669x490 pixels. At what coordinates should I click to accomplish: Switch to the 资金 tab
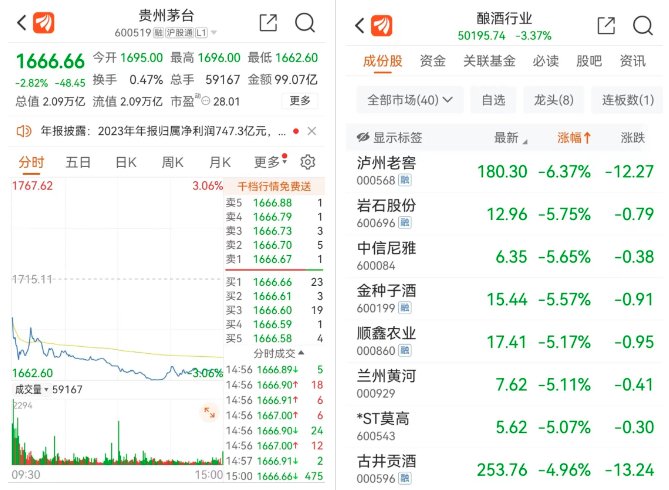point(433,61)
